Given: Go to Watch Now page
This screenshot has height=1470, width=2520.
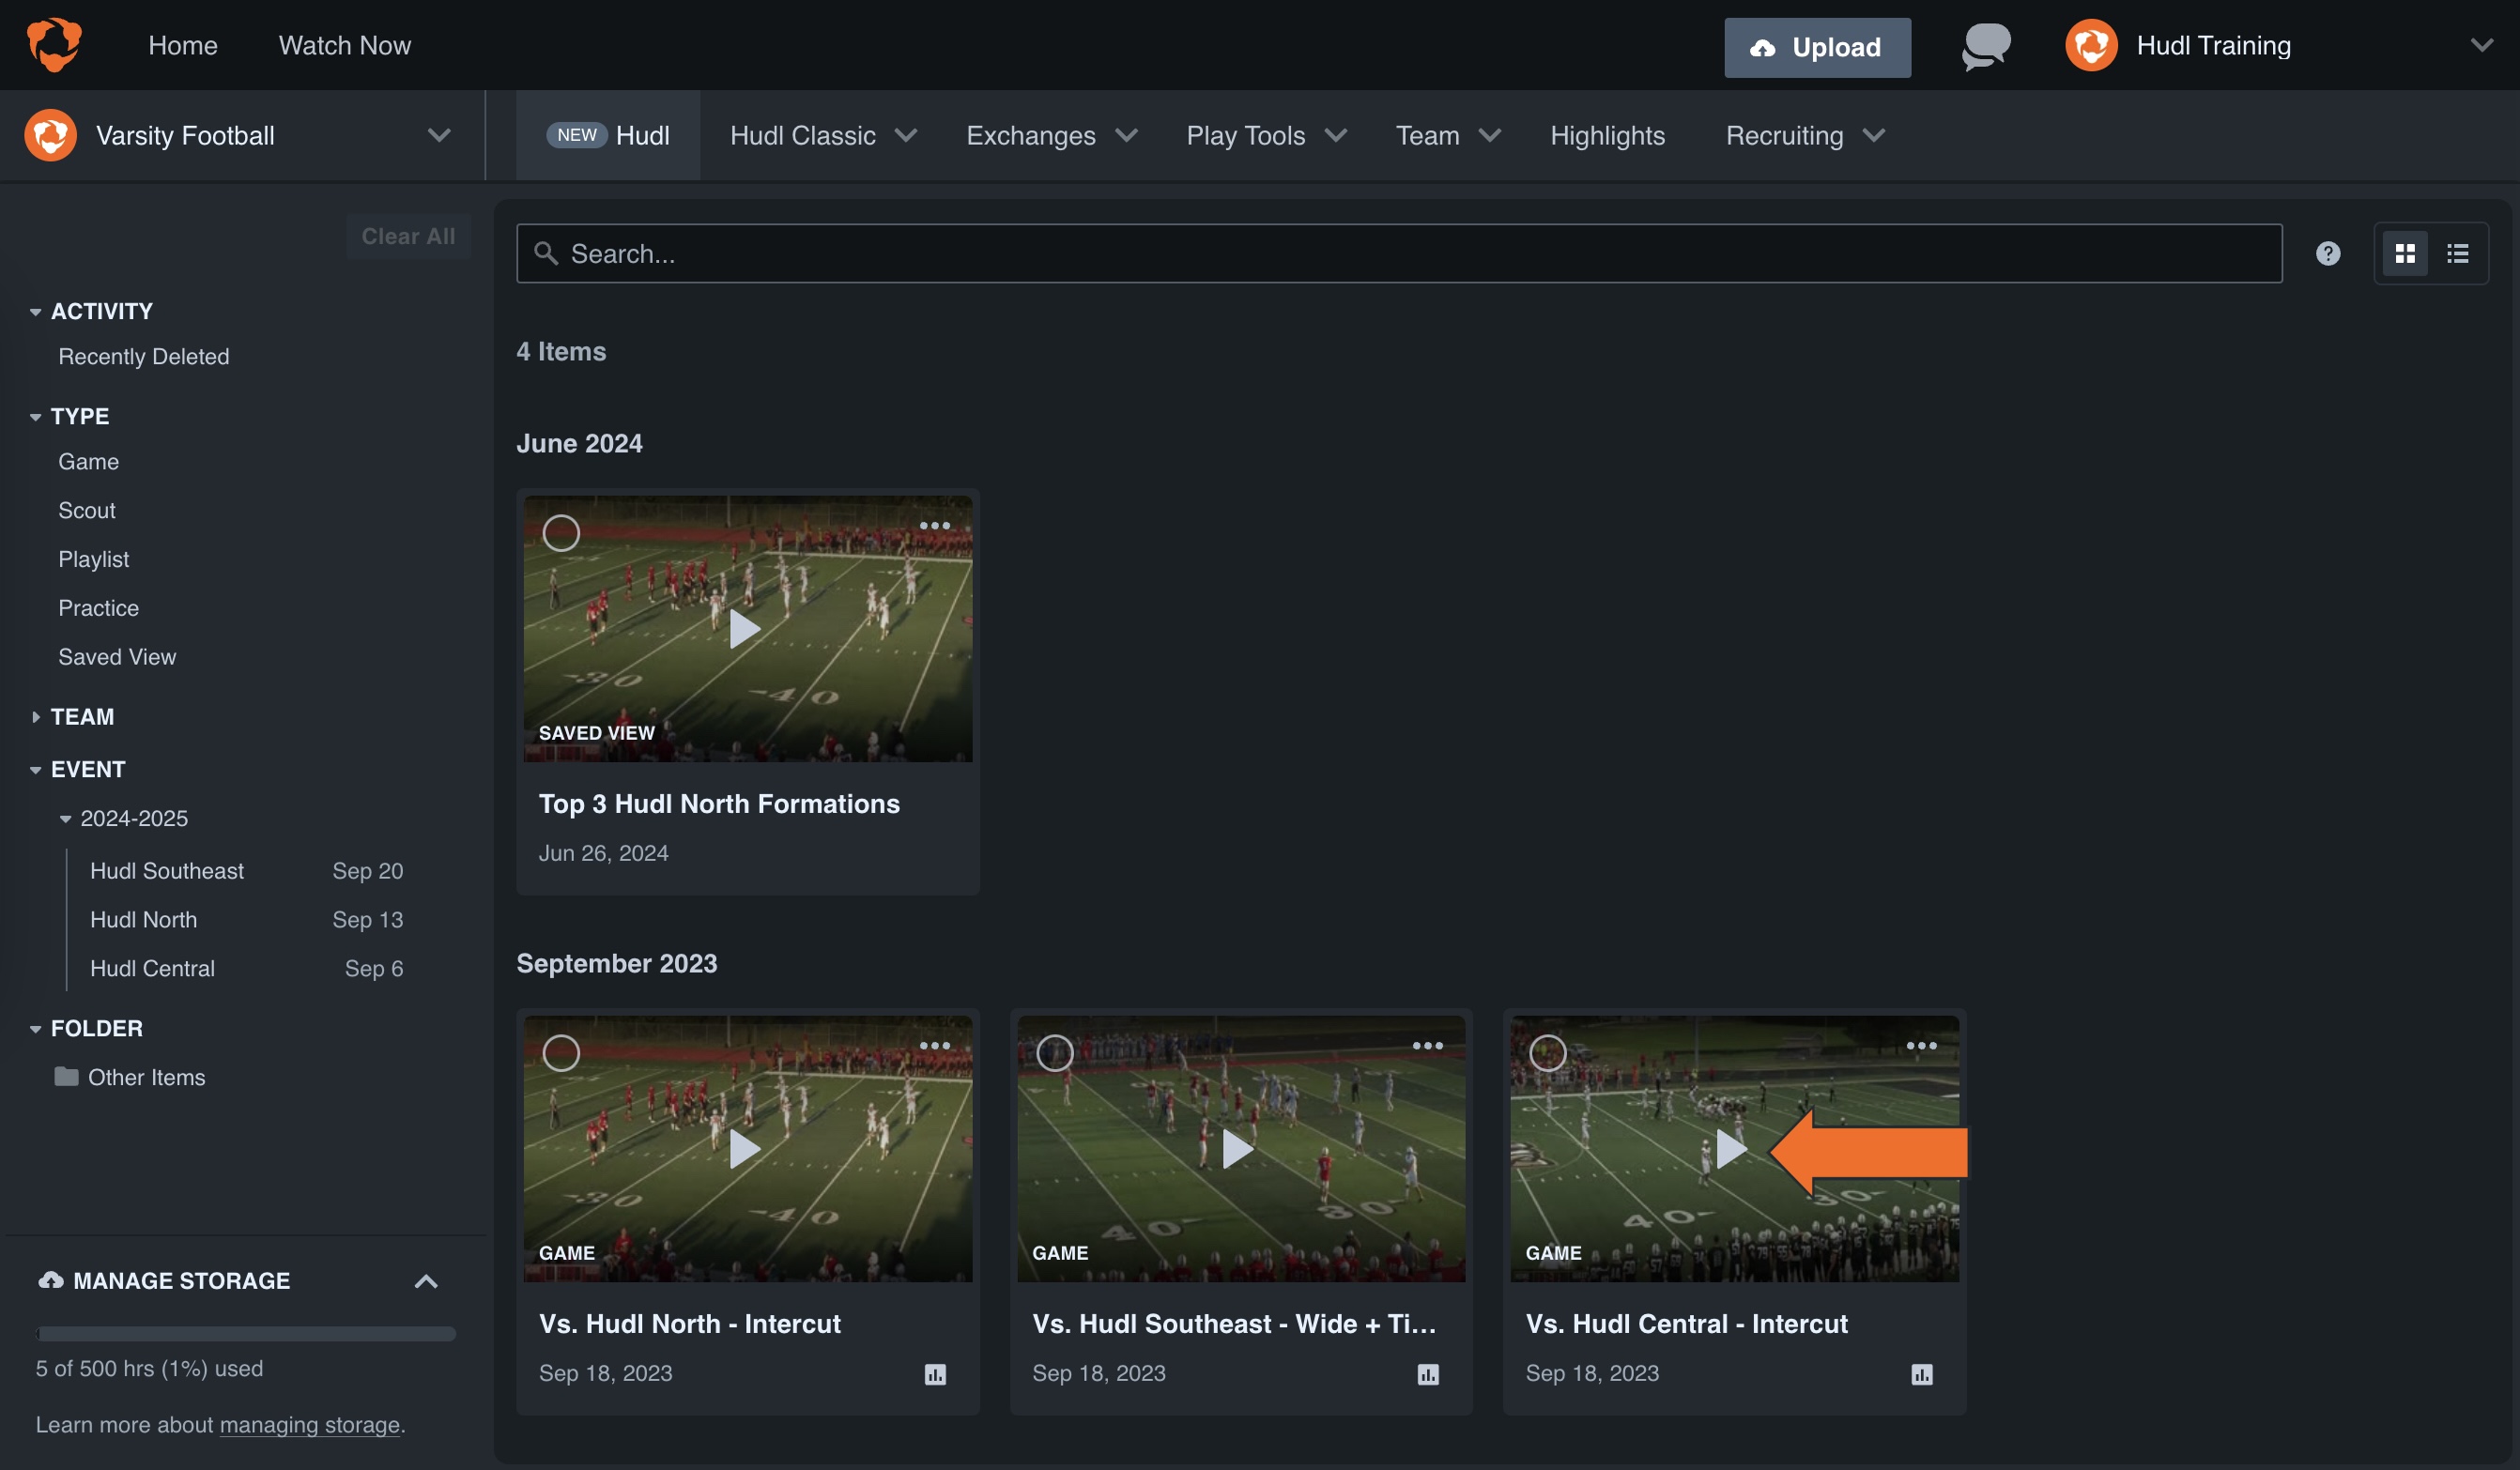Looking at the screenshot, I should 345,45.
